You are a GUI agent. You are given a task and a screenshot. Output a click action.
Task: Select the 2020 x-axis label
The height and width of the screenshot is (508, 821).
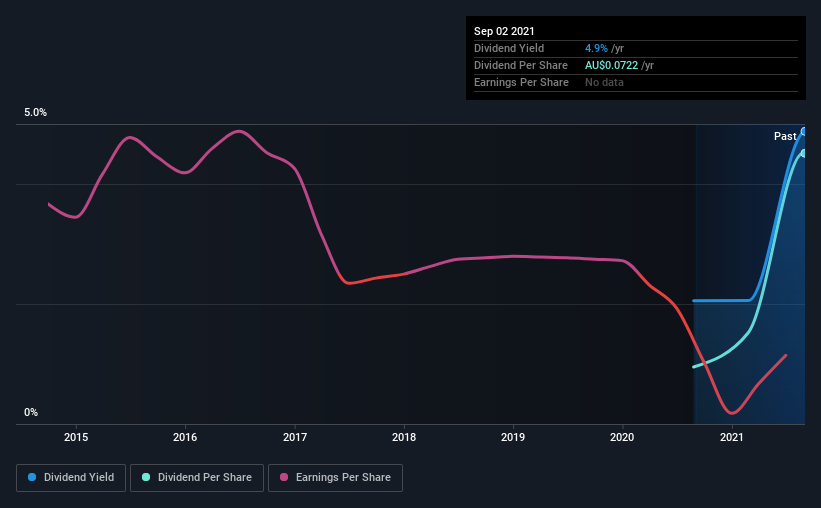622,437
